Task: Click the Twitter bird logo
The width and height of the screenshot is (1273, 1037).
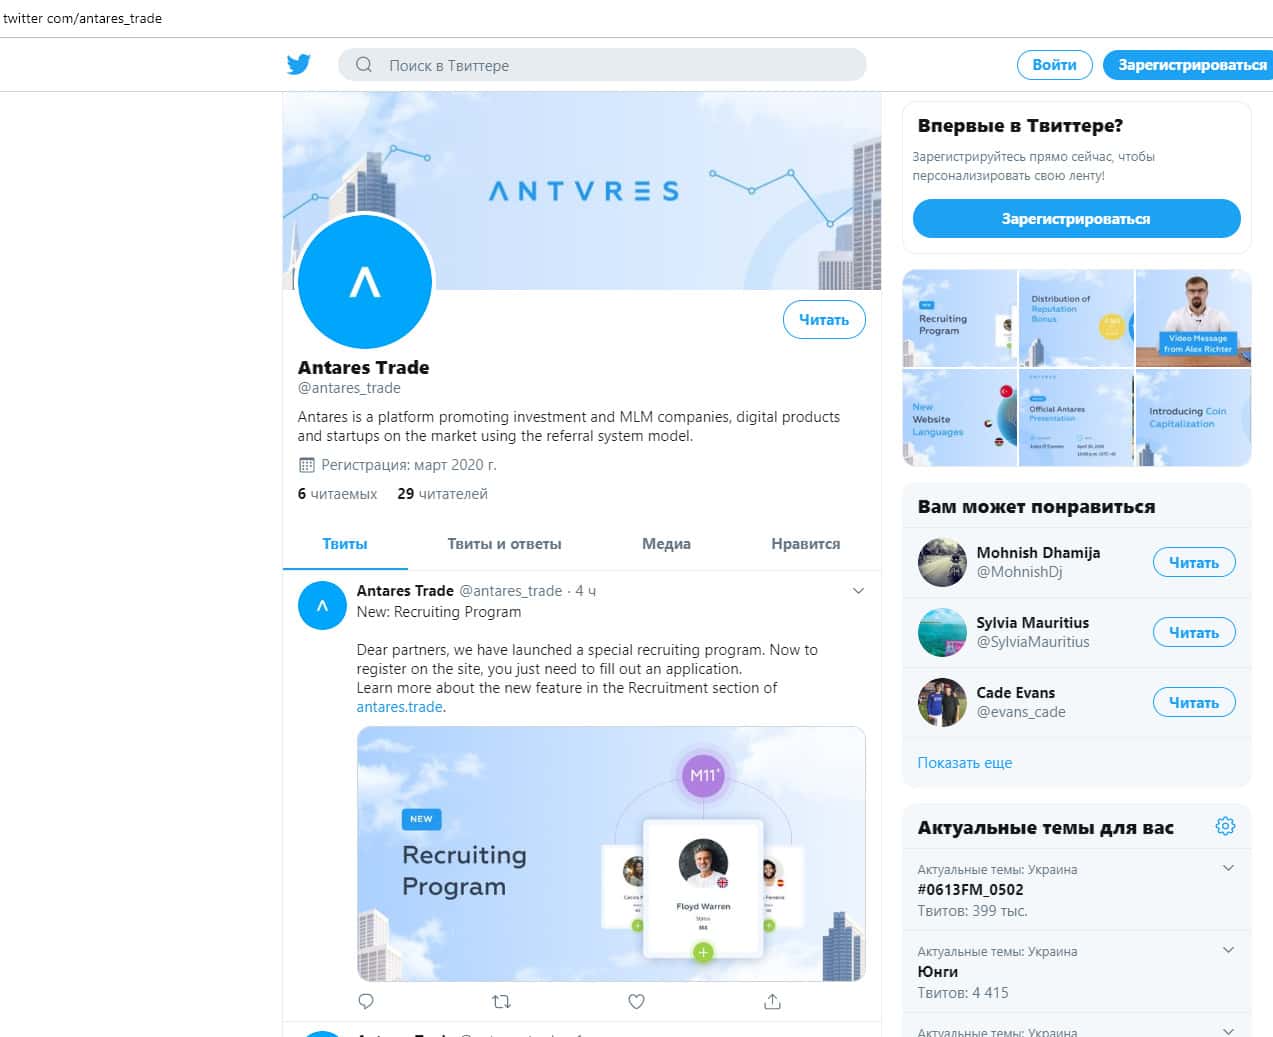Action: click(298, 65)
